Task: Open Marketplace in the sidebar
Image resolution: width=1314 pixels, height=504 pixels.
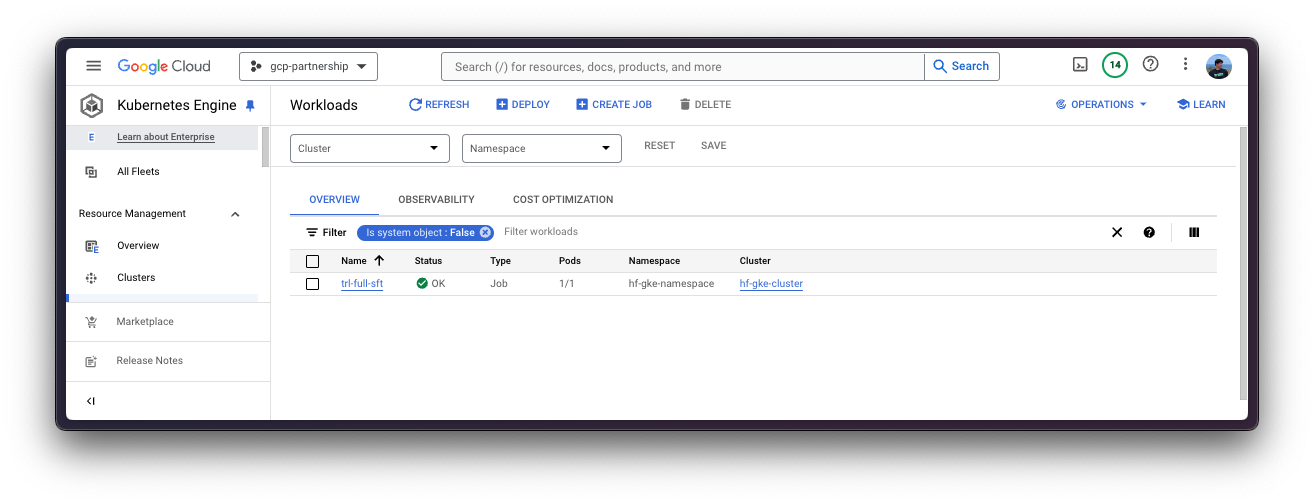Action: 145,322
